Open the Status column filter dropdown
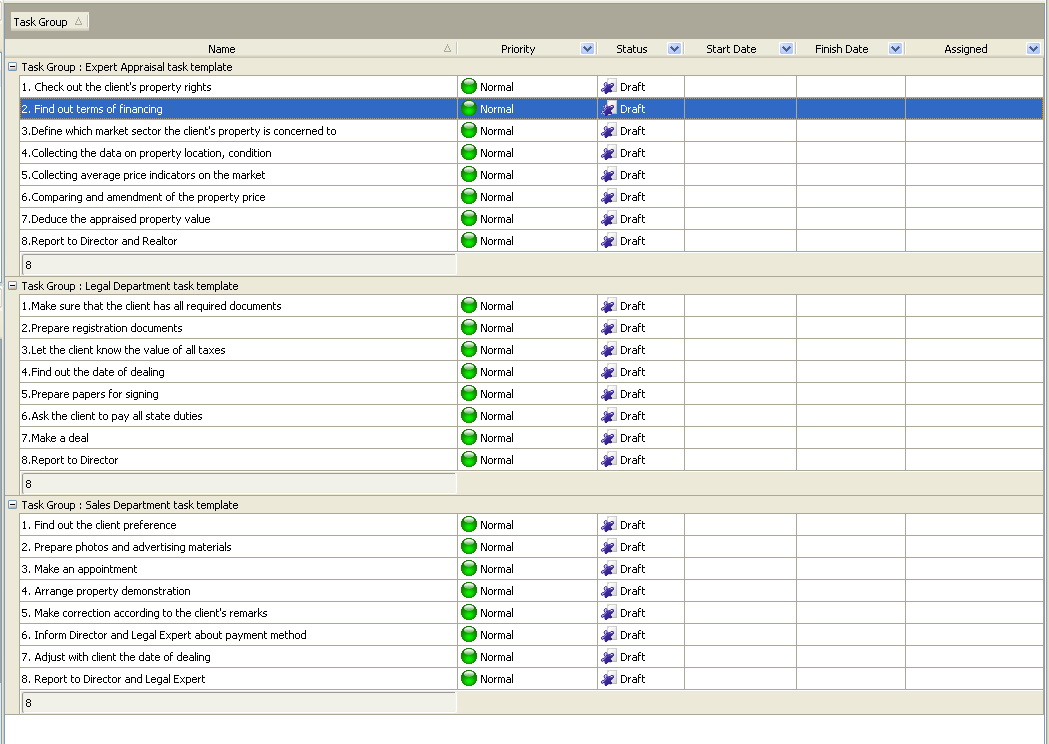The width and height of the screenshot is (1049, 744). [674, 49]
